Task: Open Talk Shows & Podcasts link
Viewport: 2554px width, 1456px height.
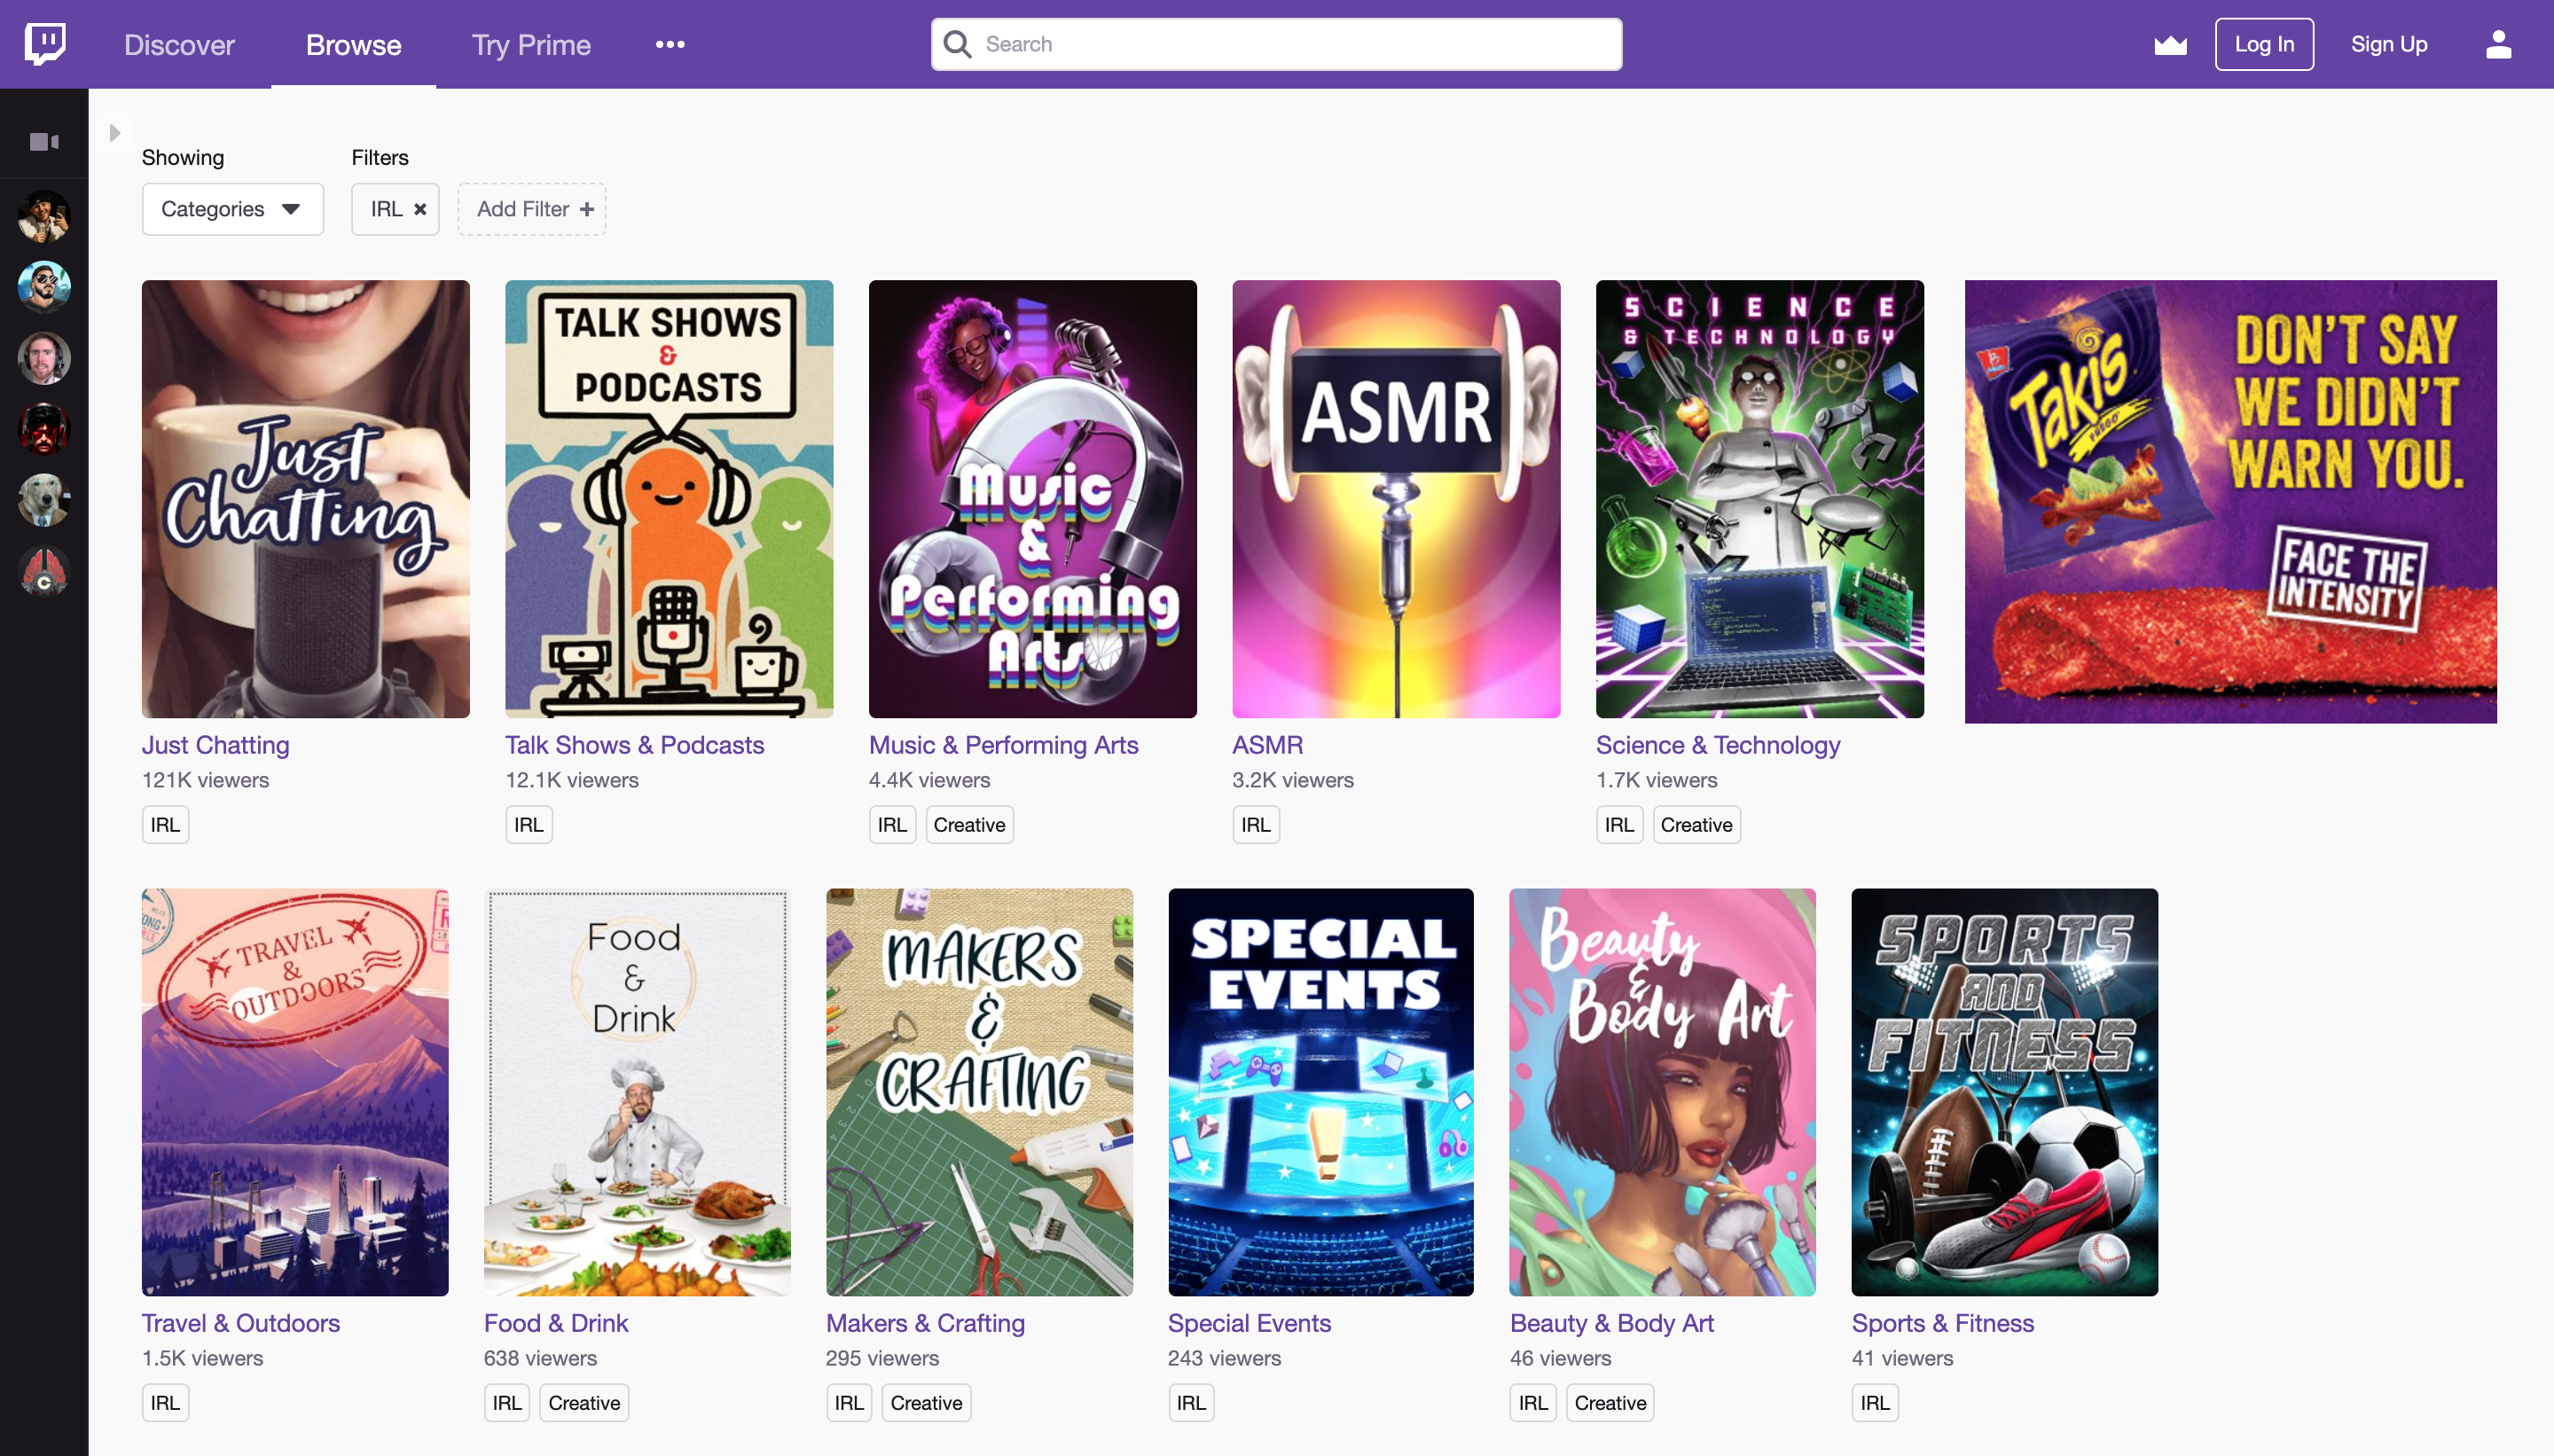Action: coord(634,745)
